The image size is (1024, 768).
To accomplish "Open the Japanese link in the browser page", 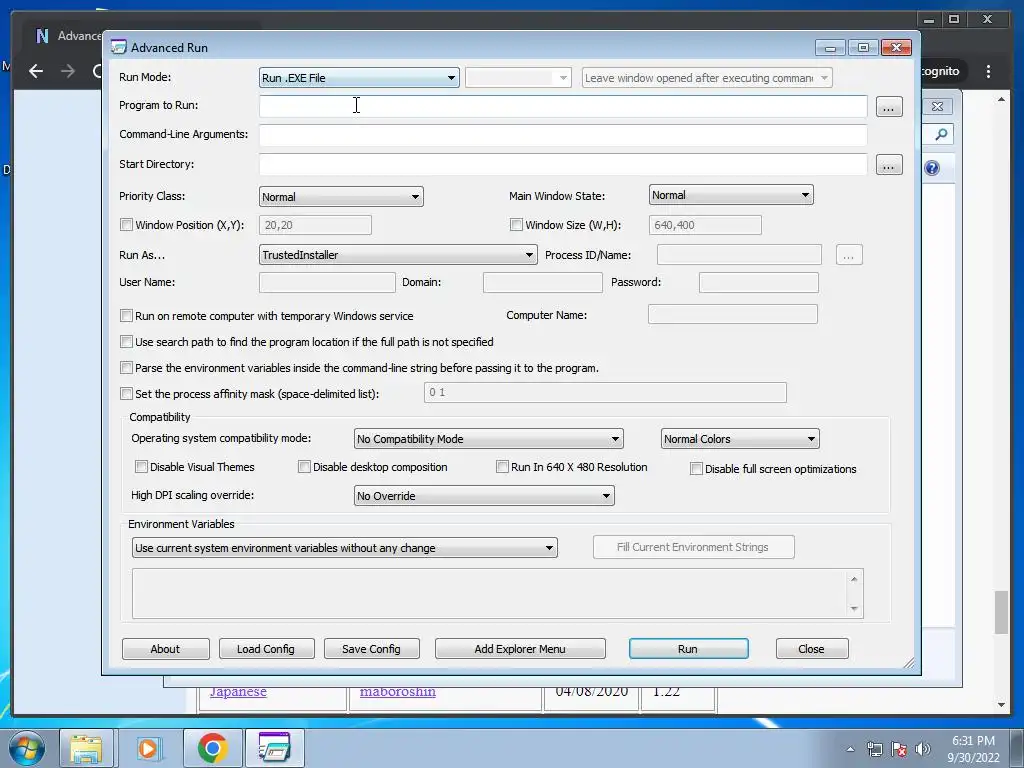I will tap(238, 692).
